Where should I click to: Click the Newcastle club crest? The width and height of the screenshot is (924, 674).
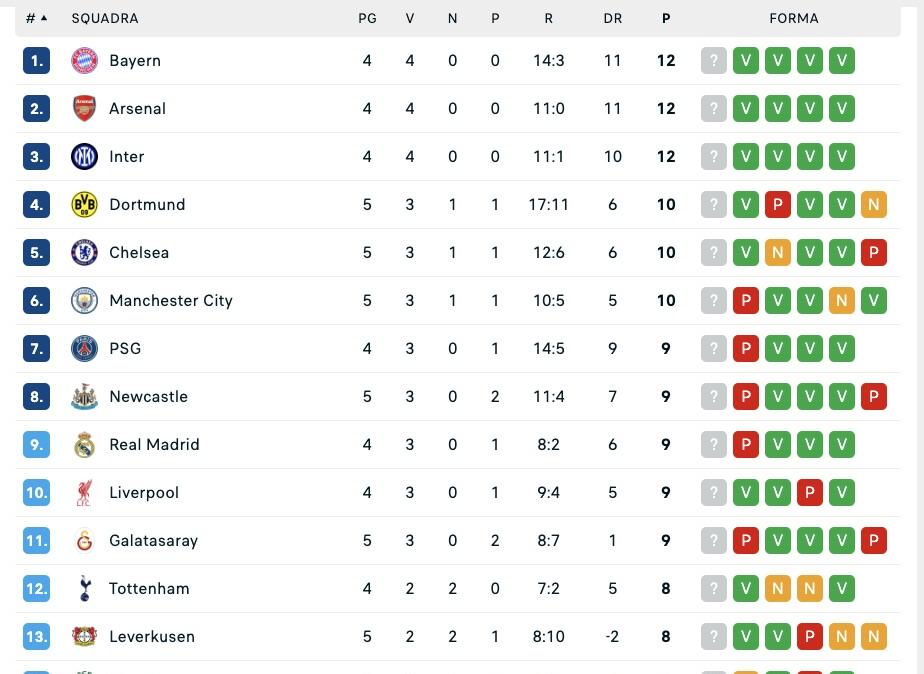pos(85,396)
